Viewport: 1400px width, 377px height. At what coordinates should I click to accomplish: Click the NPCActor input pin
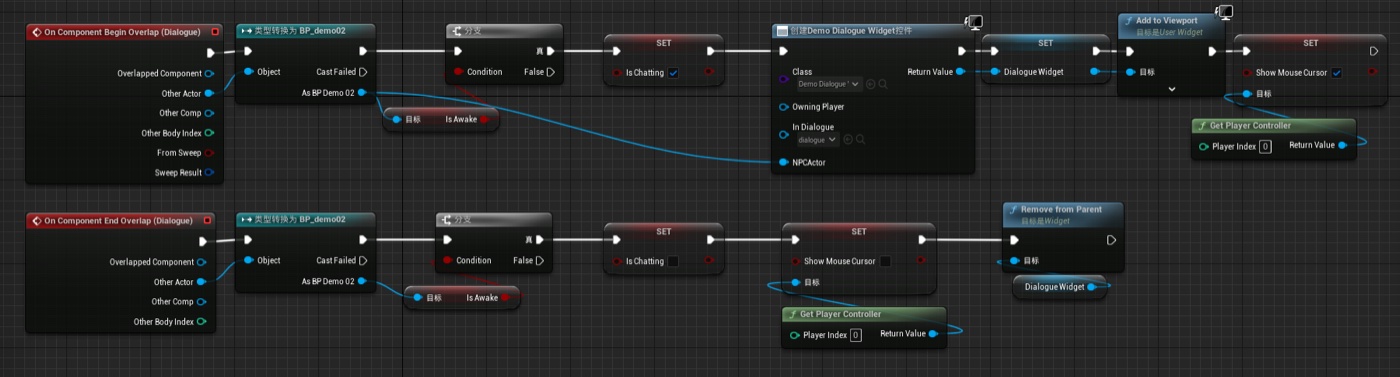[783, 162]
